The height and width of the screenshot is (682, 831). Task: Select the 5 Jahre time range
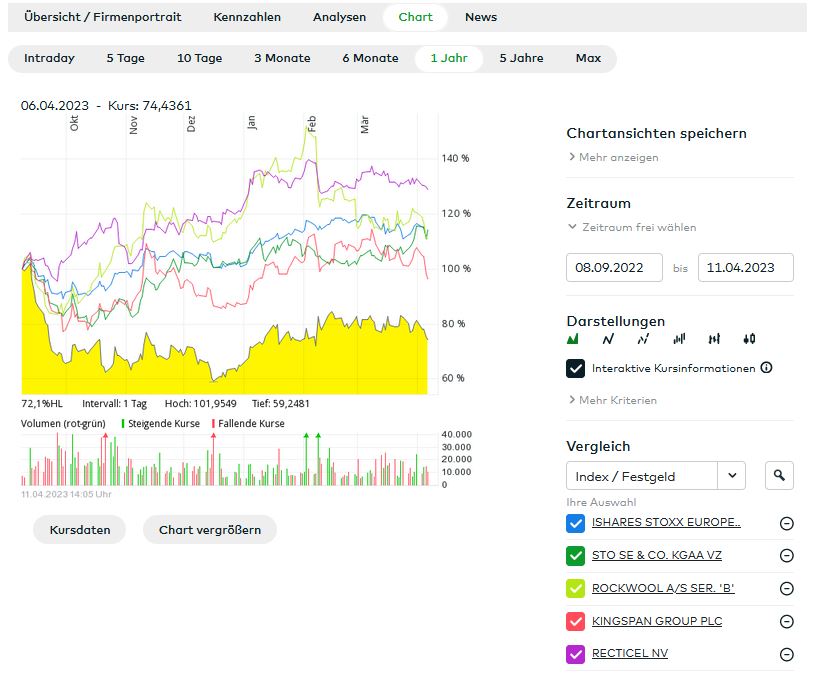coord(521,58)
